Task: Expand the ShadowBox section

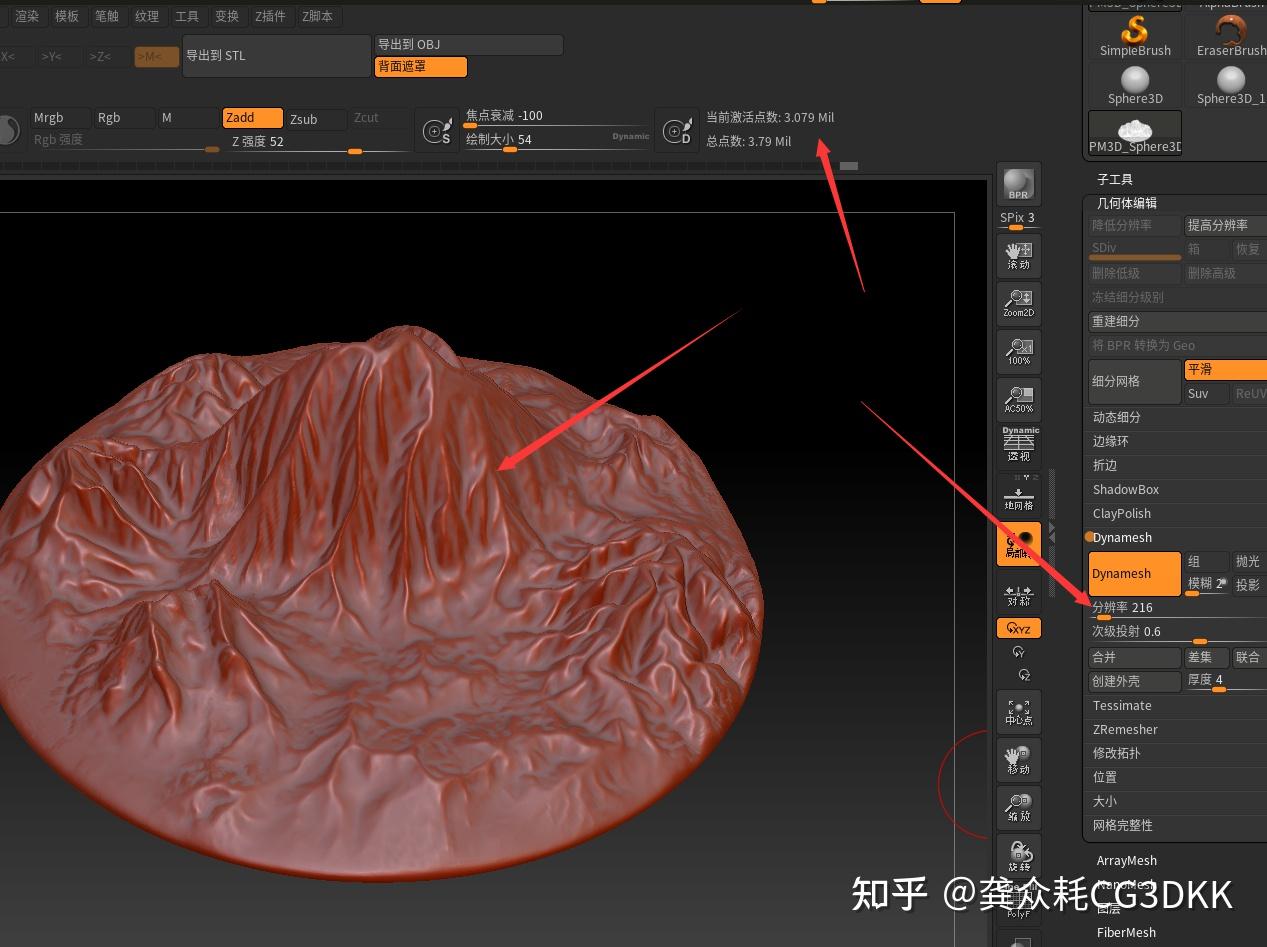Action: tap(1126, 489)
